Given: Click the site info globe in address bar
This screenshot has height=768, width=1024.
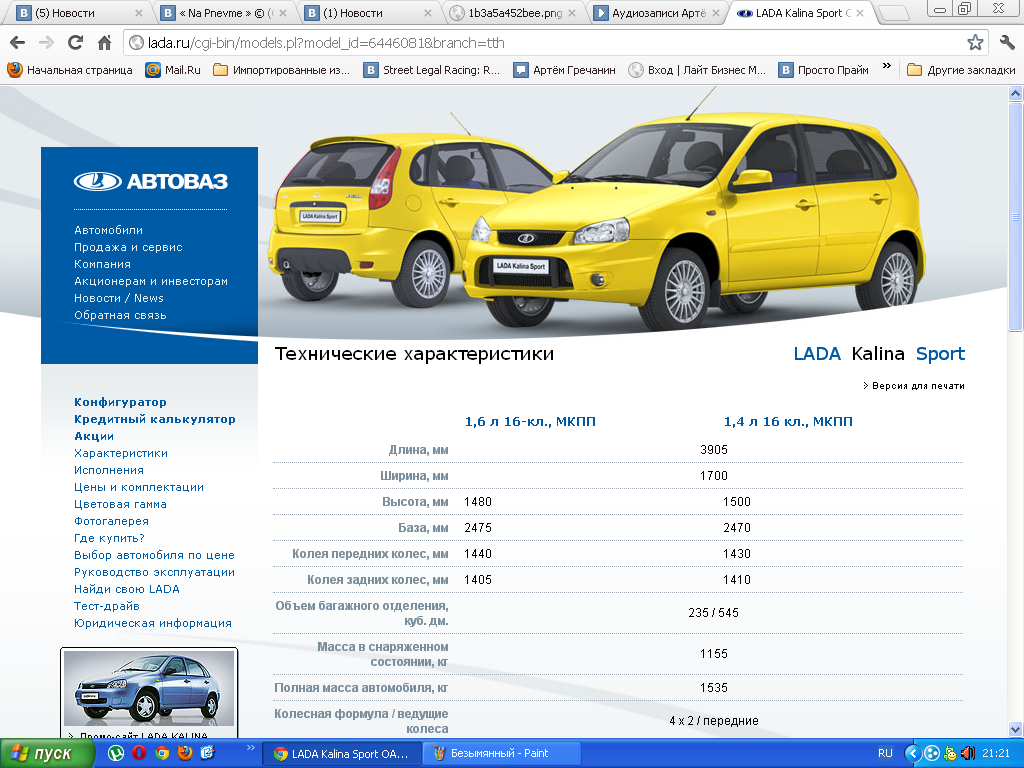Looking at the screenshot, I should (x=136, y=43).
